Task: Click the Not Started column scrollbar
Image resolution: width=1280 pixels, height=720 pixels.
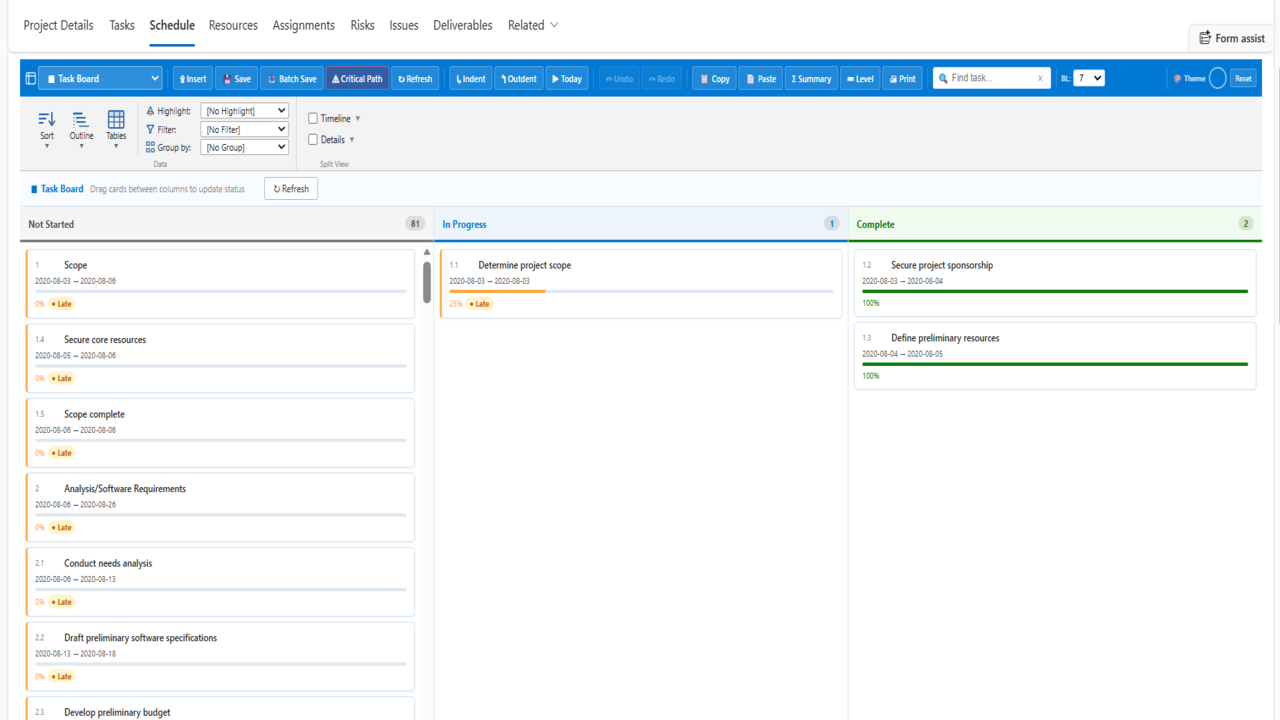Action: [x=427, y=282]
